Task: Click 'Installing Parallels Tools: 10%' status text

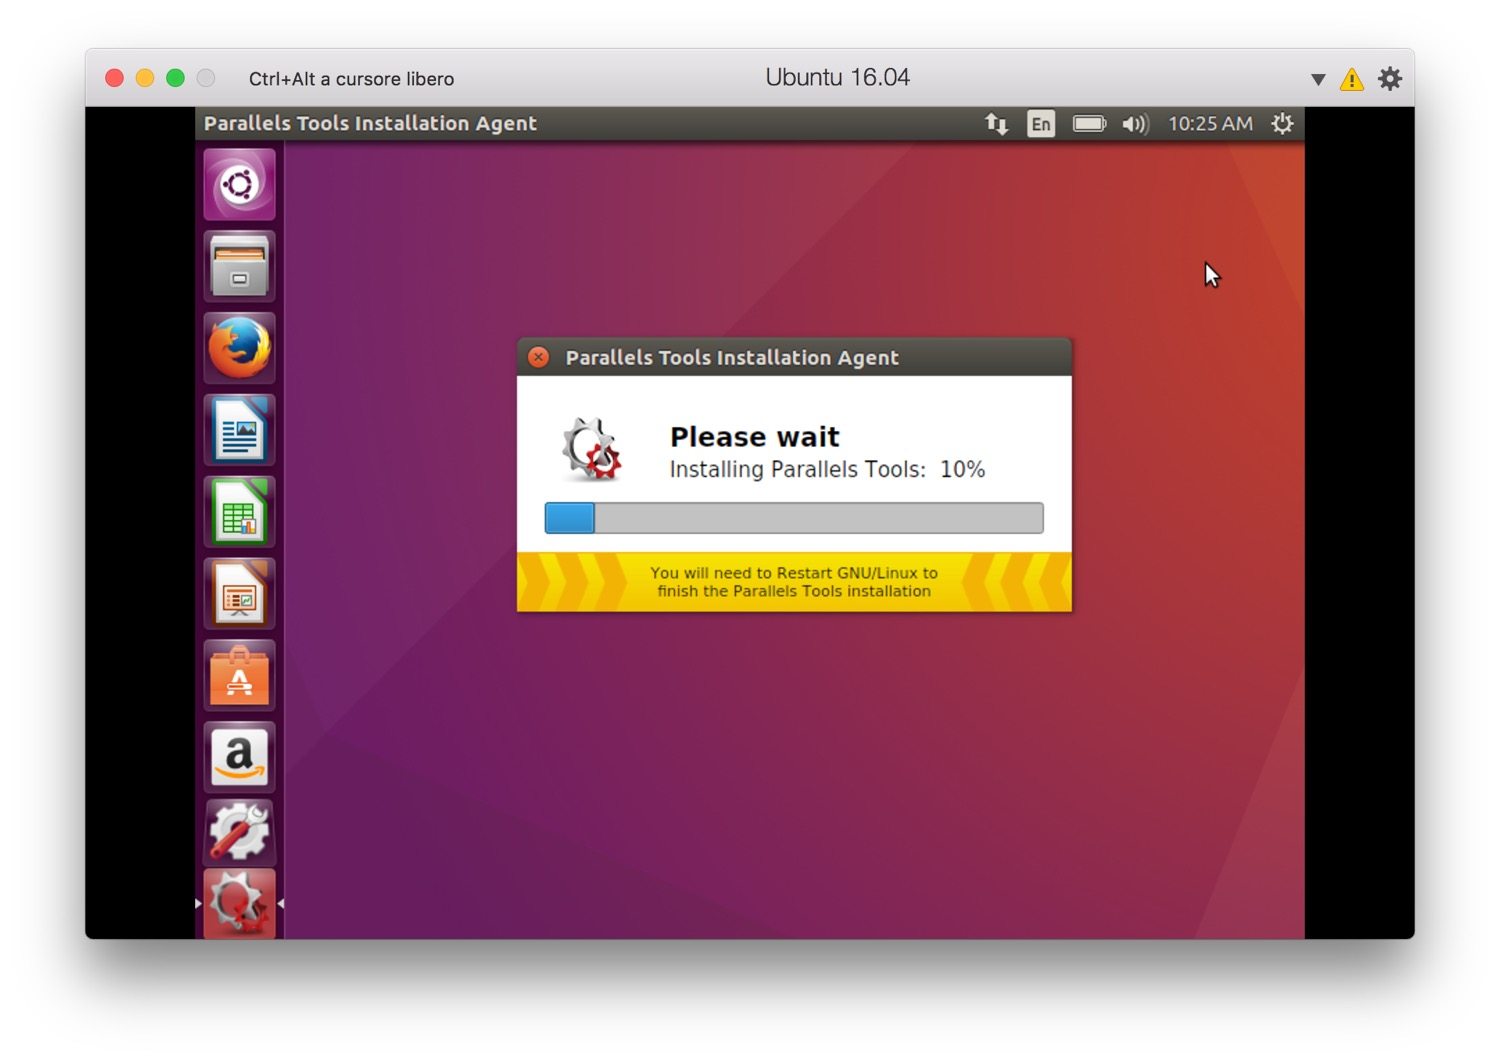Action: pyautogui.click(x=827, y=470)
